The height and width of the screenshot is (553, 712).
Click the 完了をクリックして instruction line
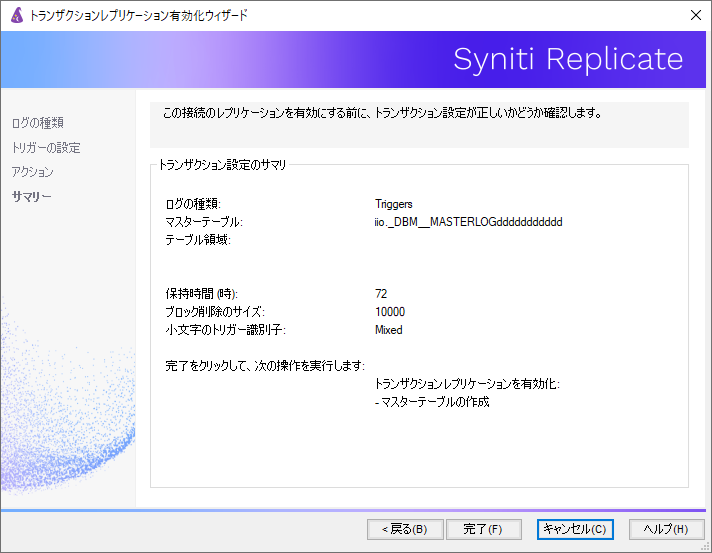point(265,366)
